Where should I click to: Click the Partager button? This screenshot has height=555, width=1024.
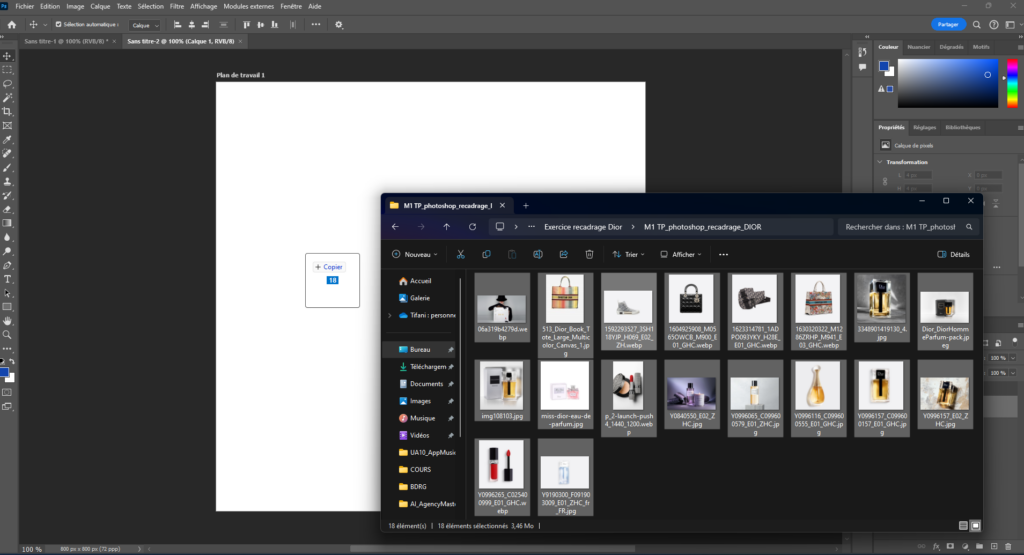point(948,24)
